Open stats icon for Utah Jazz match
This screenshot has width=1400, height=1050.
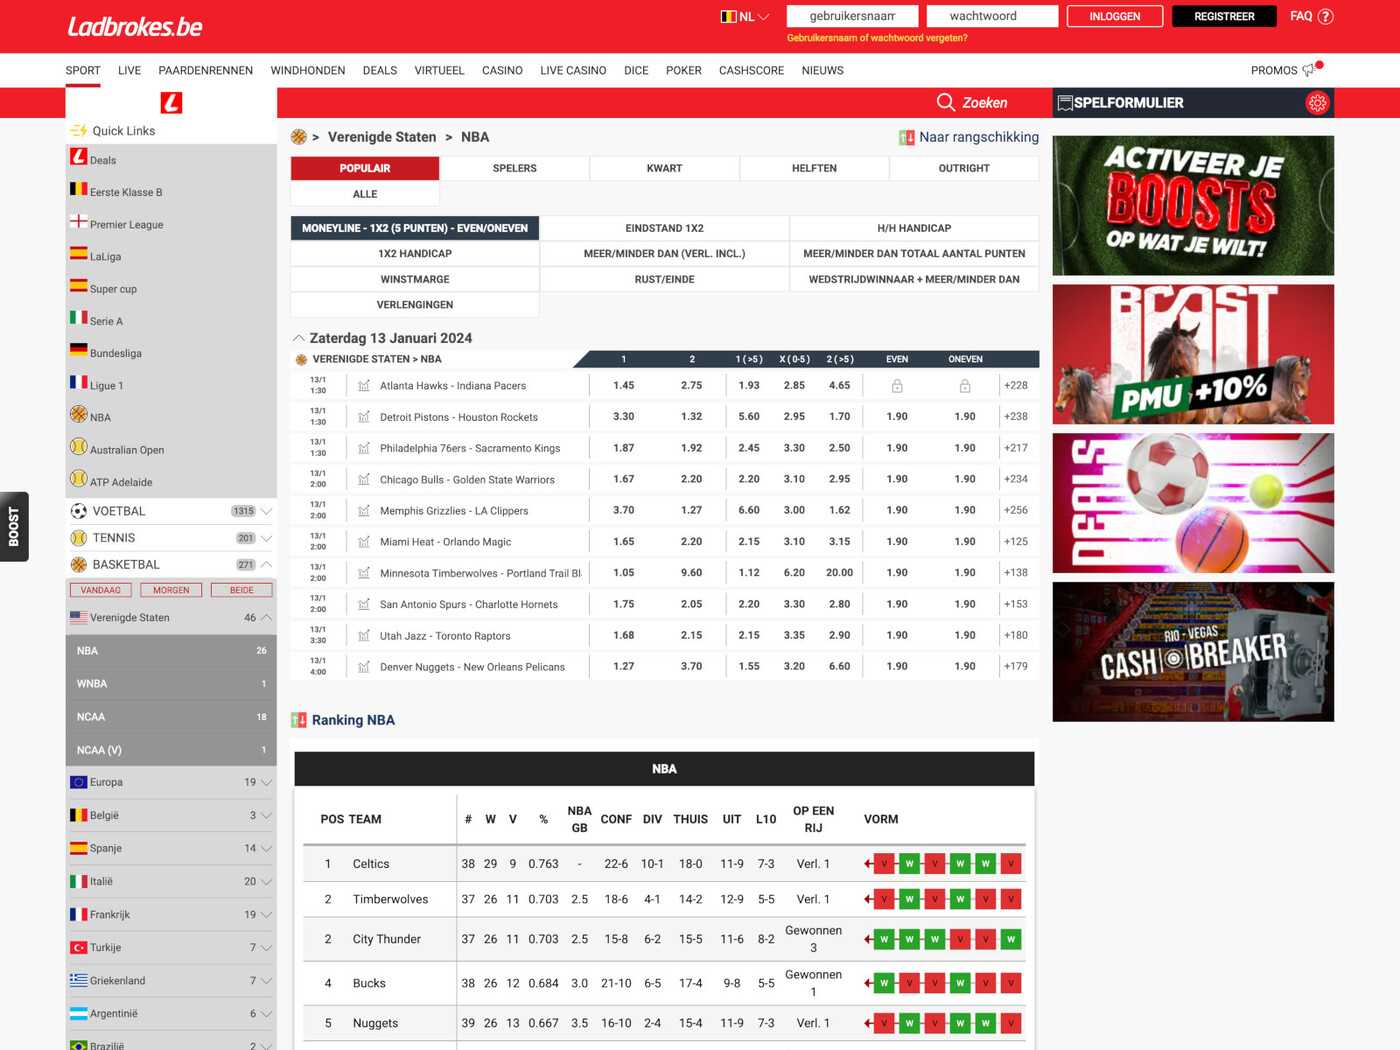tap(364, 636)
